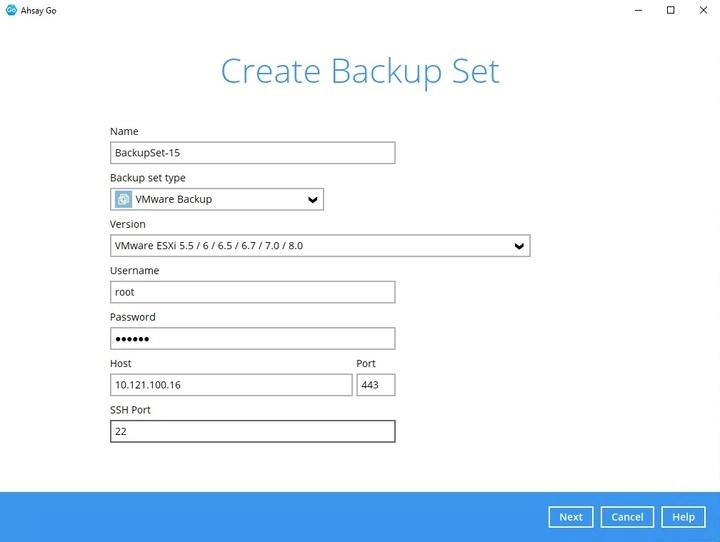This screenshot has width=720, height=542.
Task: Click the Create Backup Set heading
Action: (360, 72)
